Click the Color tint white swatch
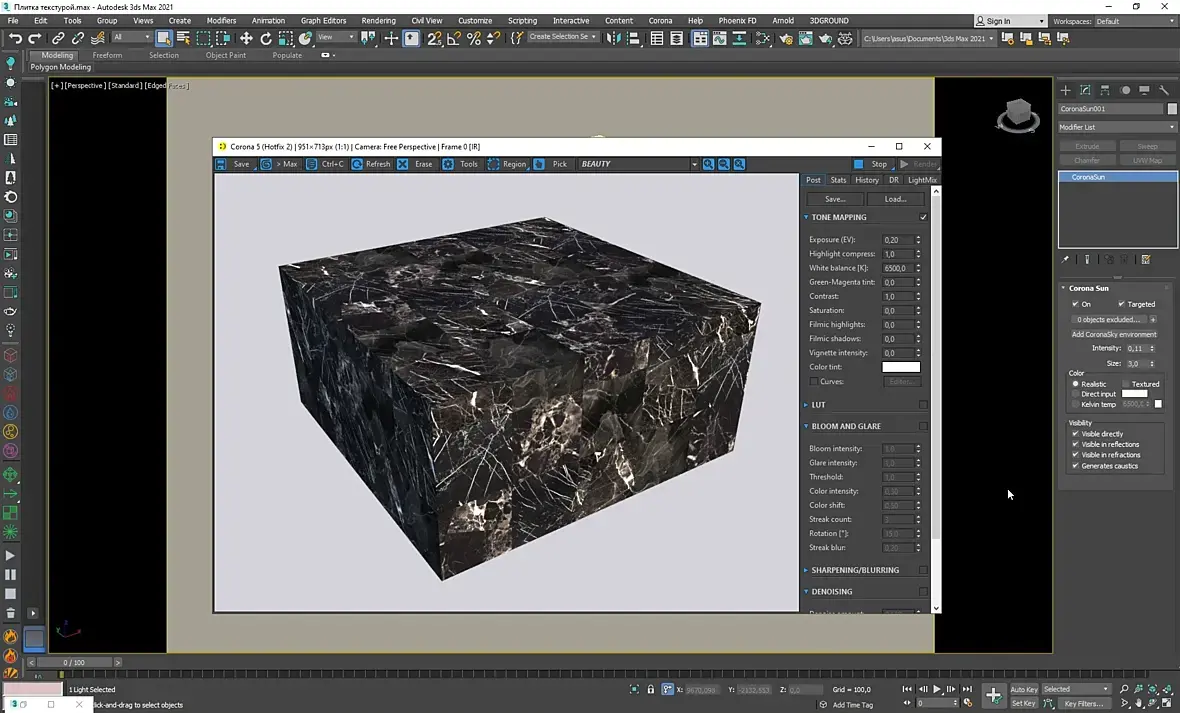1180x713 pixels. coord(900,367)
